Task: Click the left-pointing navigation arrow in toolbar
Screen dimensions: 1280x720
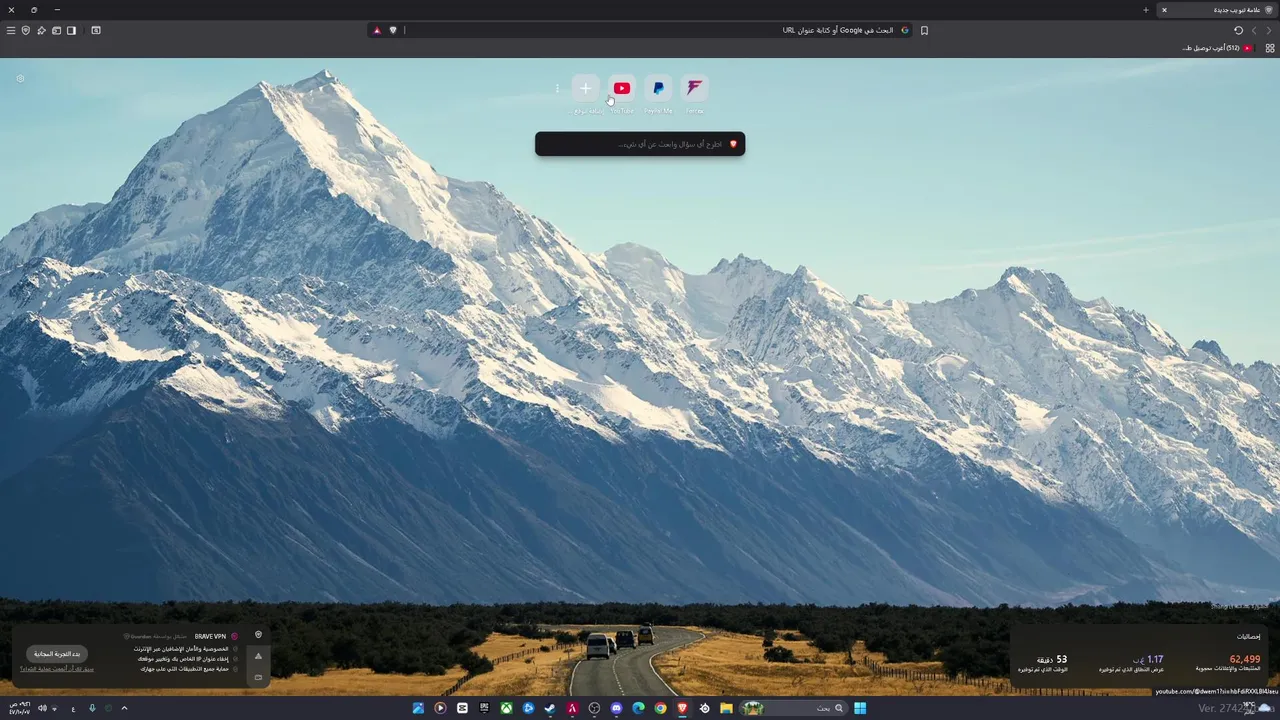Action: coord(1254,30)
